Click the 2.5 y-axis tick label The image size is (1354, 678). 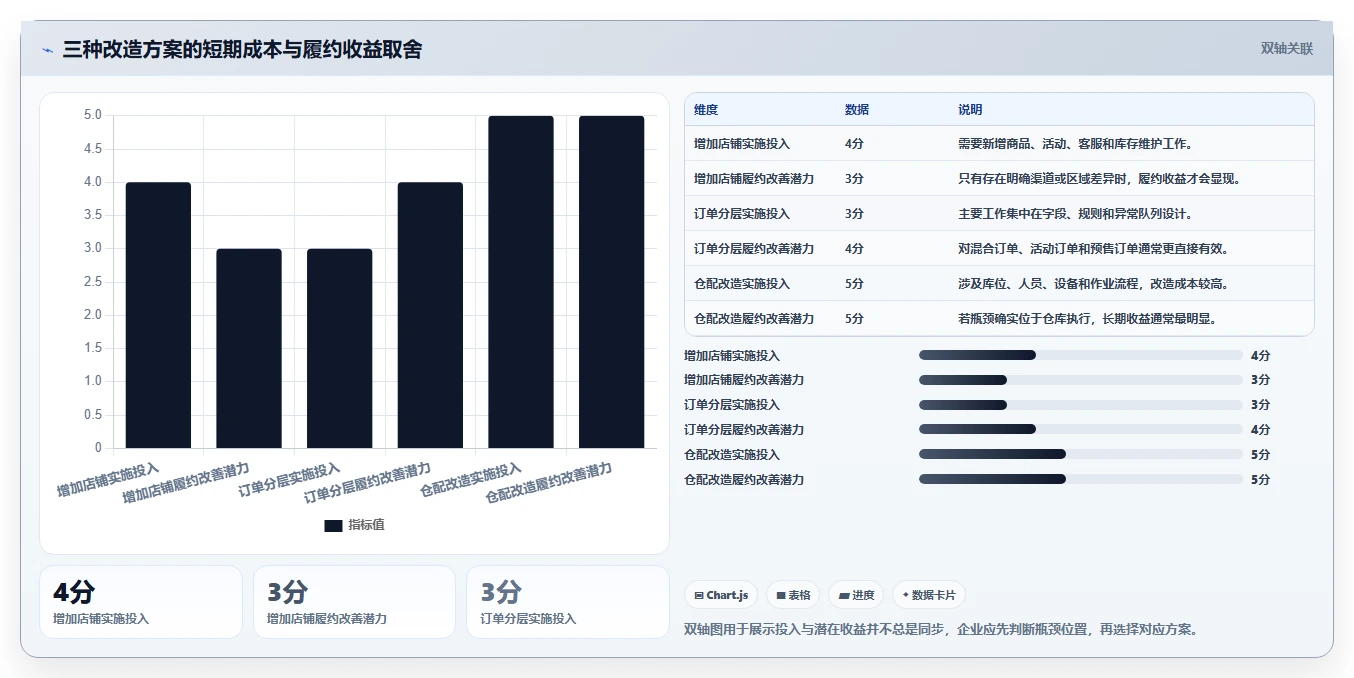coord(92,282)
